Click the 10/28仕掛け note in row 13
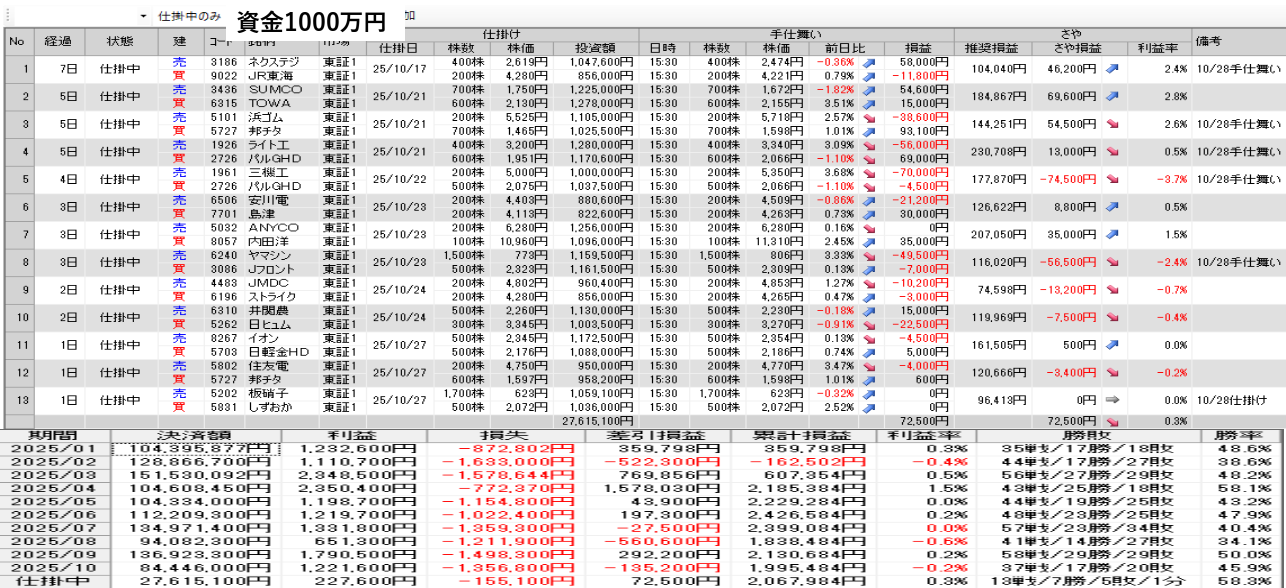The height and width of the screenshot is (588, 1286). click(1237, 400)
